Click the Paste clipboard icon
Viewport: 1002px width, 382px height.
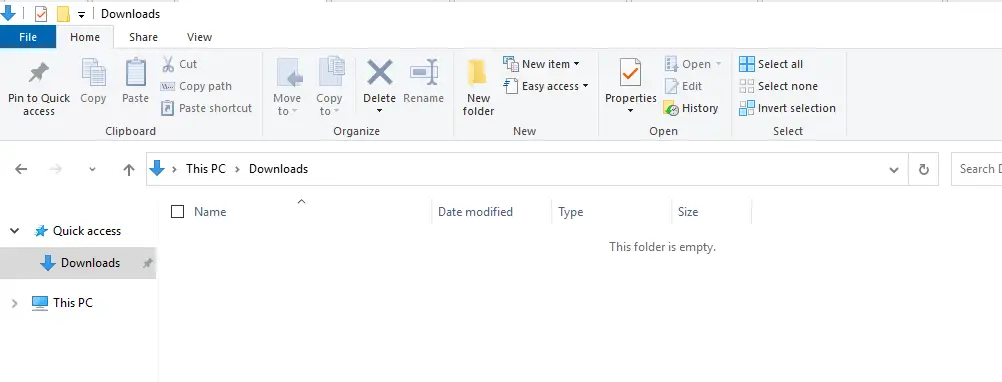(135, 72)
